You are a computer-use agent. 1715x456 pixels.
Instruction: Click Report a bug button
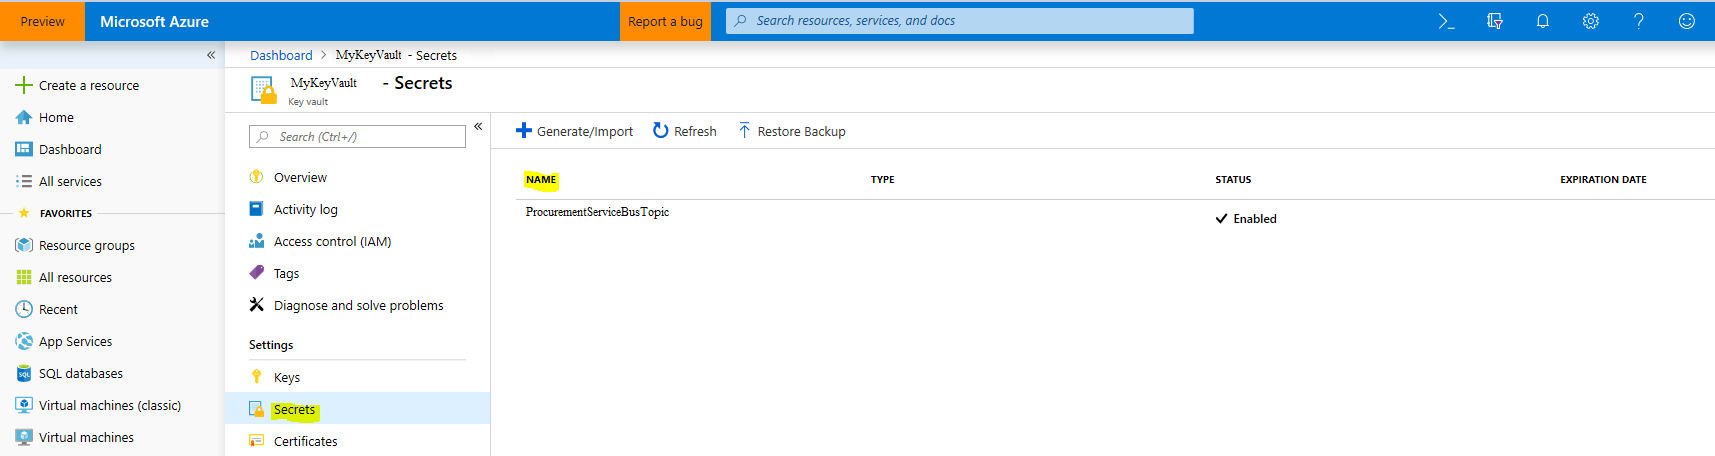point(665,21)
